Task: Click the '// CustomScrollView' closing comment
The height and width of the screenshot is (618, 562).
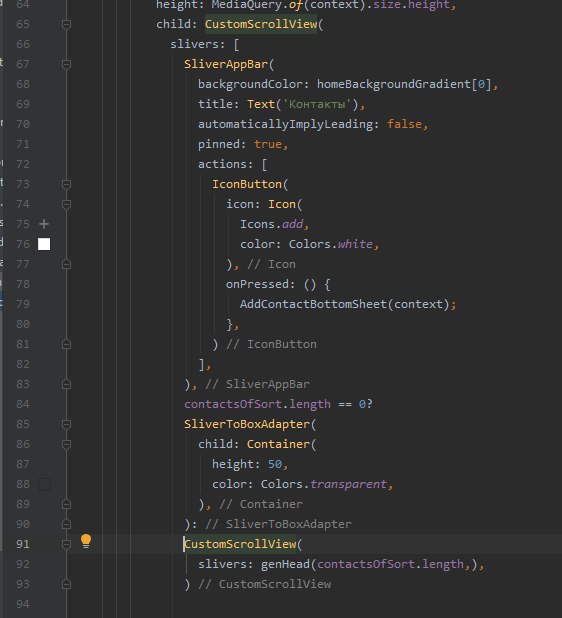Action: click(265, 584)
